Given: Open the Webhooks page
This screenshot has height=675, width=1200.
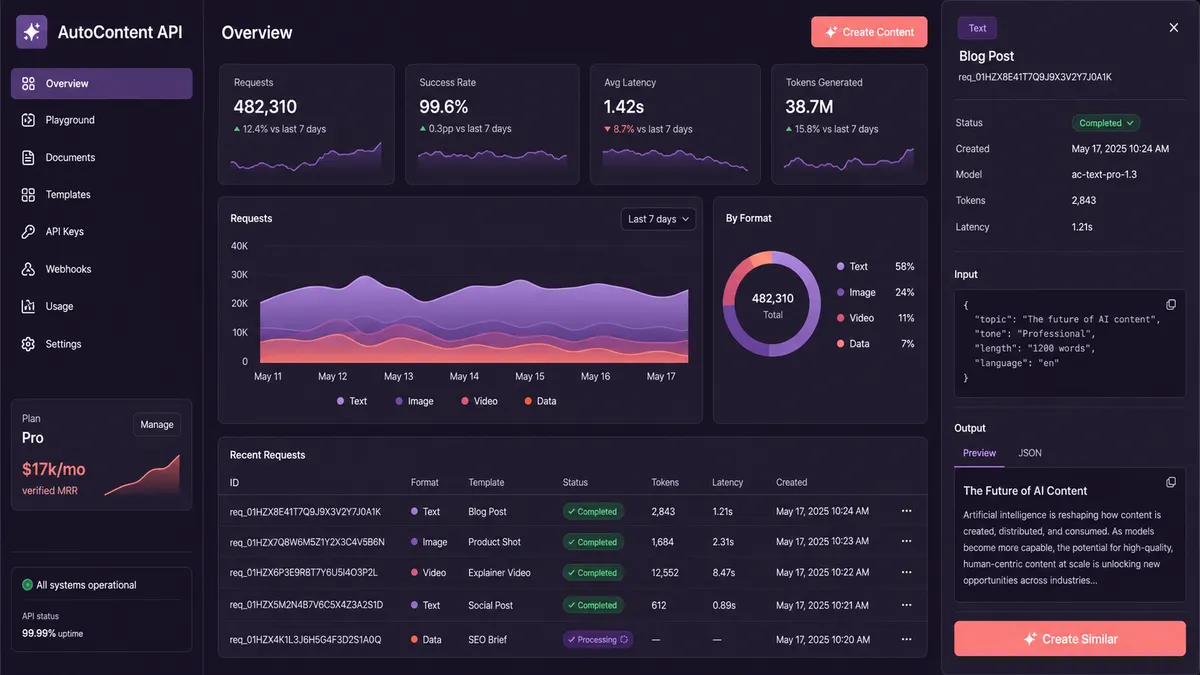Looking at the screenshot, I should click(x=101, y=270).
